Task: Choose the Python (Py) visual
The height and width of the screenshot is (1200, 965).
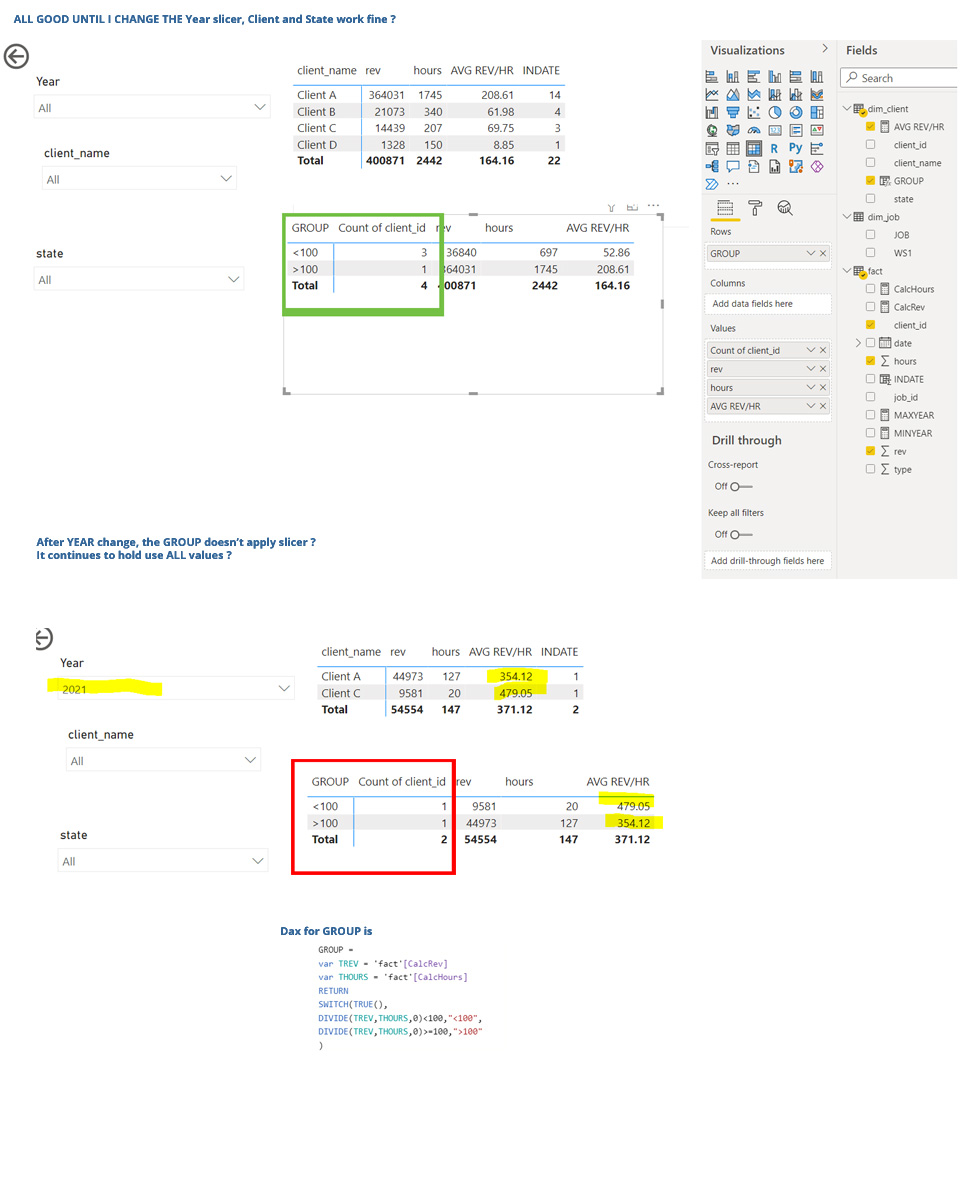Action: pos(796,148)
